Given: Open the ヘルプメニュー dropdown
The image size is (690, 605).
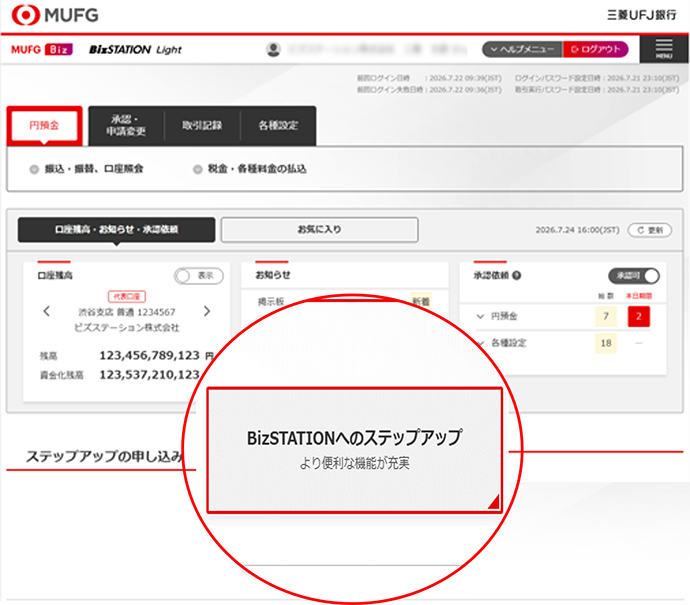Looking at the screenshot, I should point(520,49).
